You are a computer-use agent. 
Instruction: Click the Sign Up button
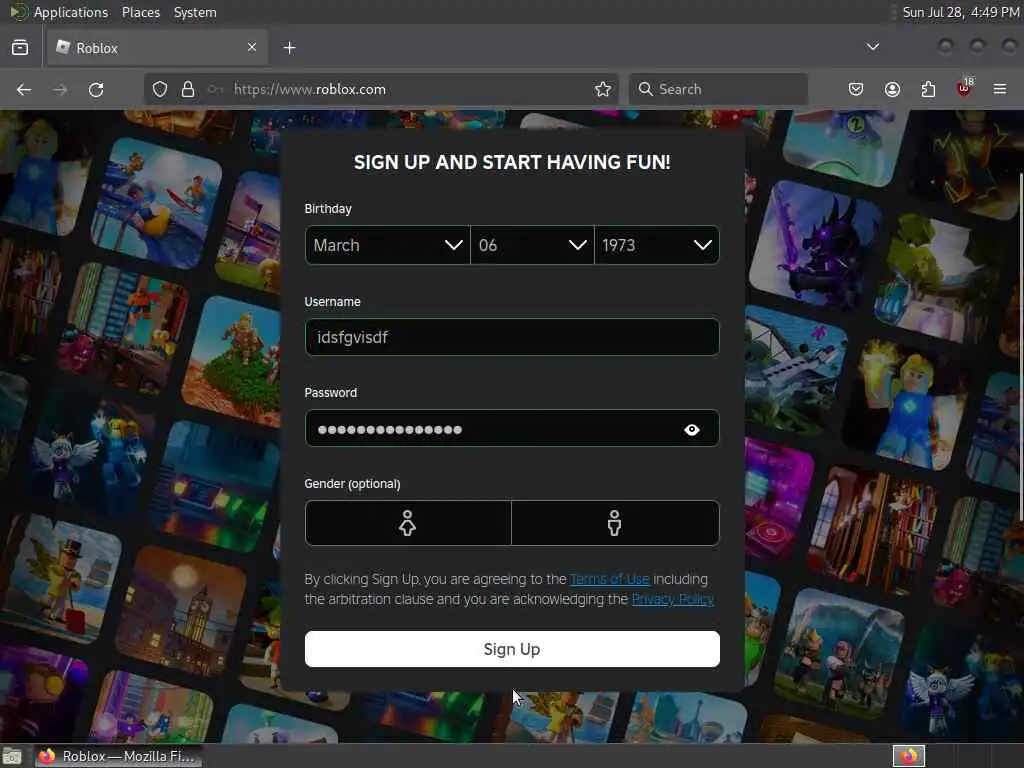[x=512, y=649]
